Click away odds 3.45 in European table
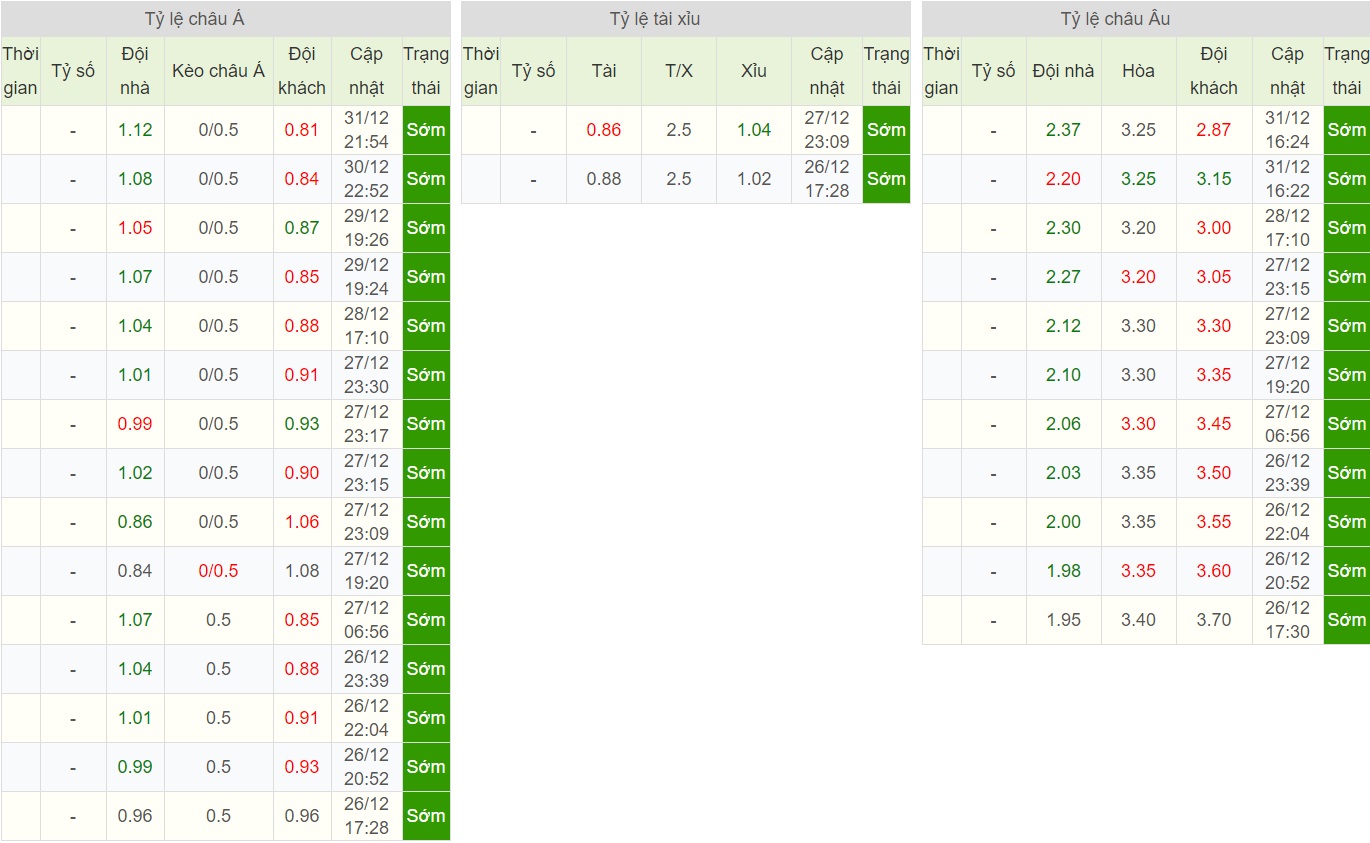This screenshot has width=1370, height=843. (1214, 424)
